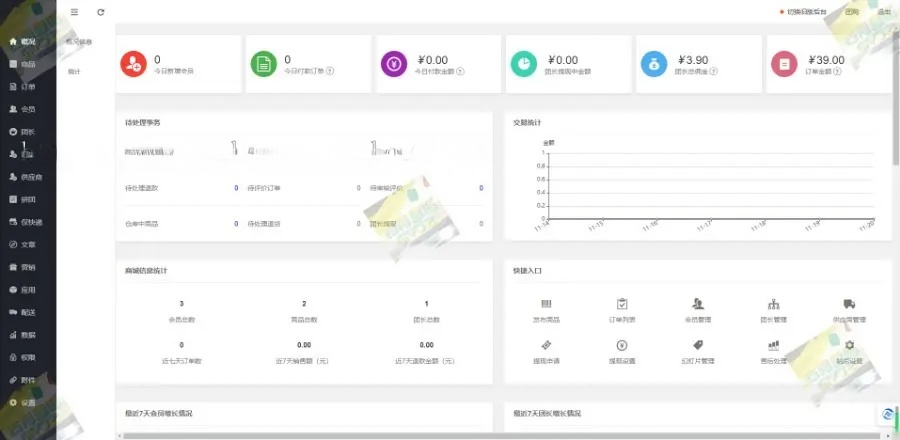Open 幻灯片管理 tag icon
The height and width of the screenshot is (440, 900).
tap(697, 345)
